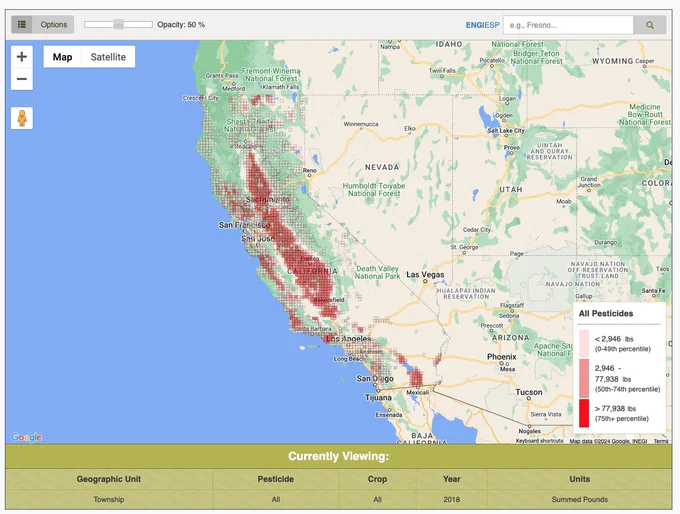Click the Geographic Unit column header
The image size is (680, 514).
109,479
